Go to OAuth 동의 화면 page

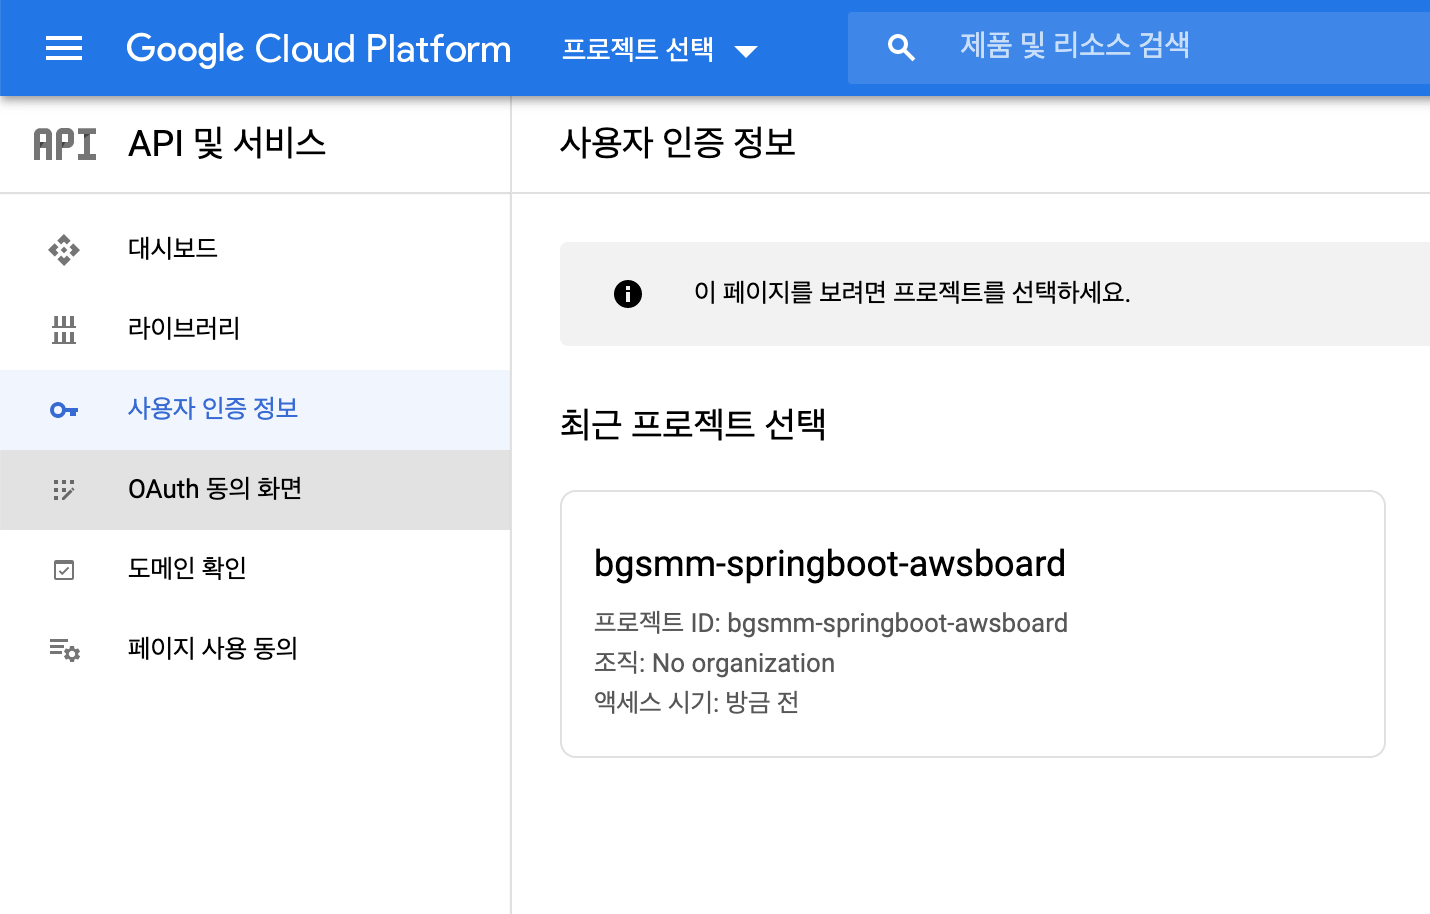[215, 489]
